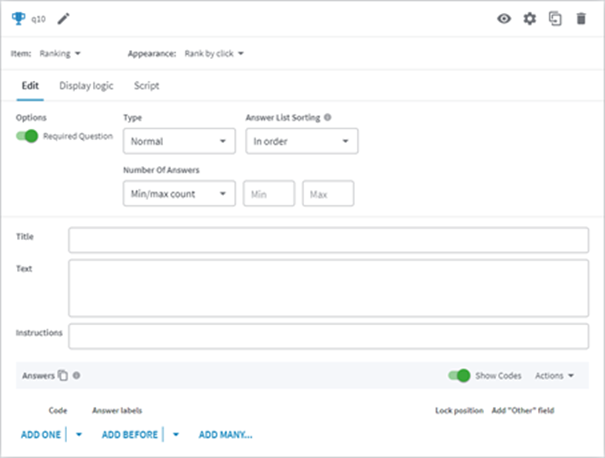The image size is (605, 458).
Task: Click the copy icon beside the Answers heading
Action: pyautogui.click(x=63, y=375)
